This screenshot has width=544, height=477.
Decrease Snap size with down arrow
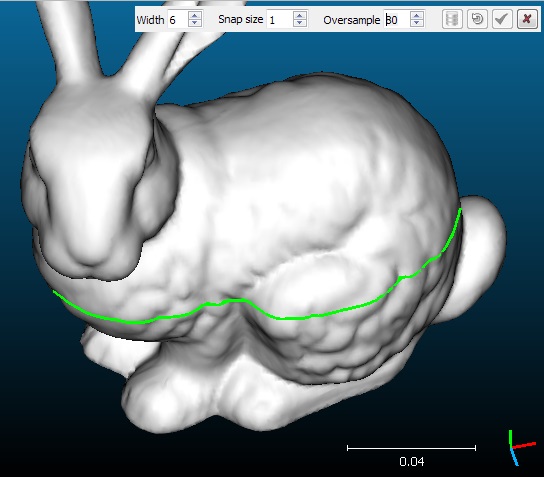[x=300, y=23]
